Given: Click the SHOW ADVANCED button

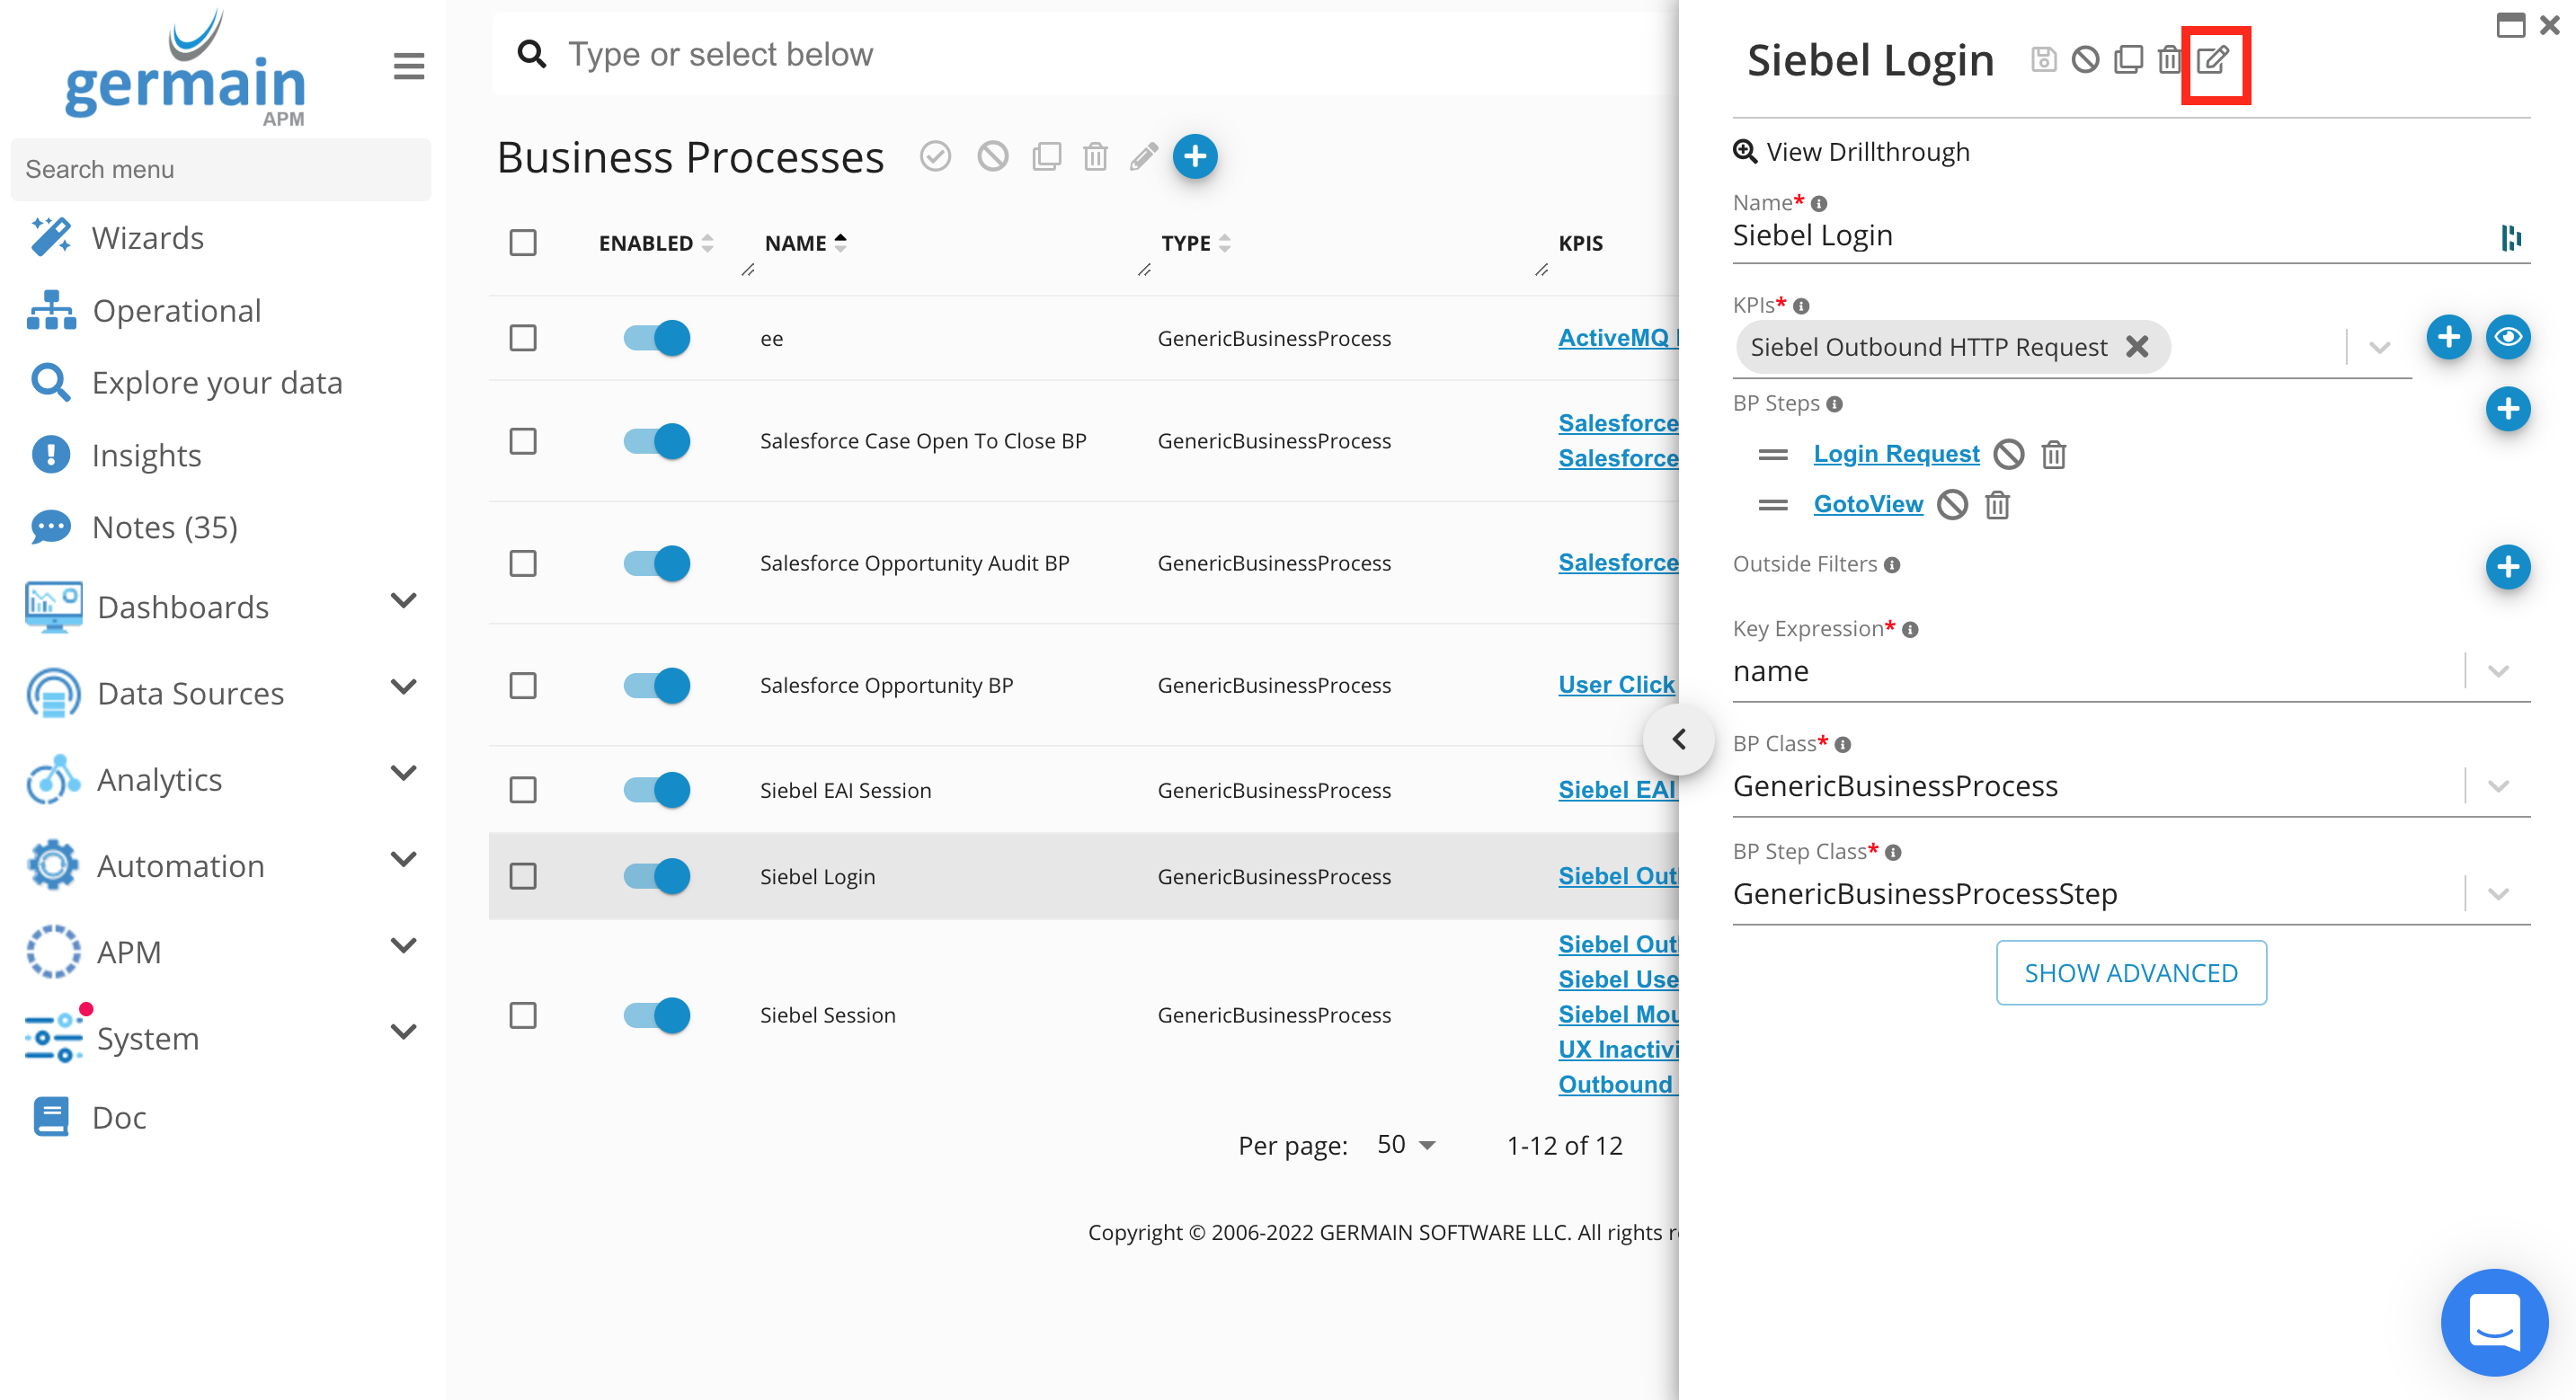Looking at the screenshot, I should [x=2130, y=973].
